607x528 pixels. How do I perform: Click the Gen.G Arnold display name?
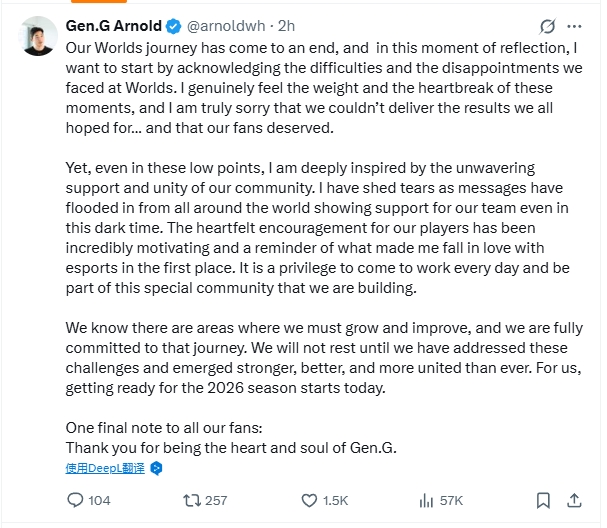point(115,26)
